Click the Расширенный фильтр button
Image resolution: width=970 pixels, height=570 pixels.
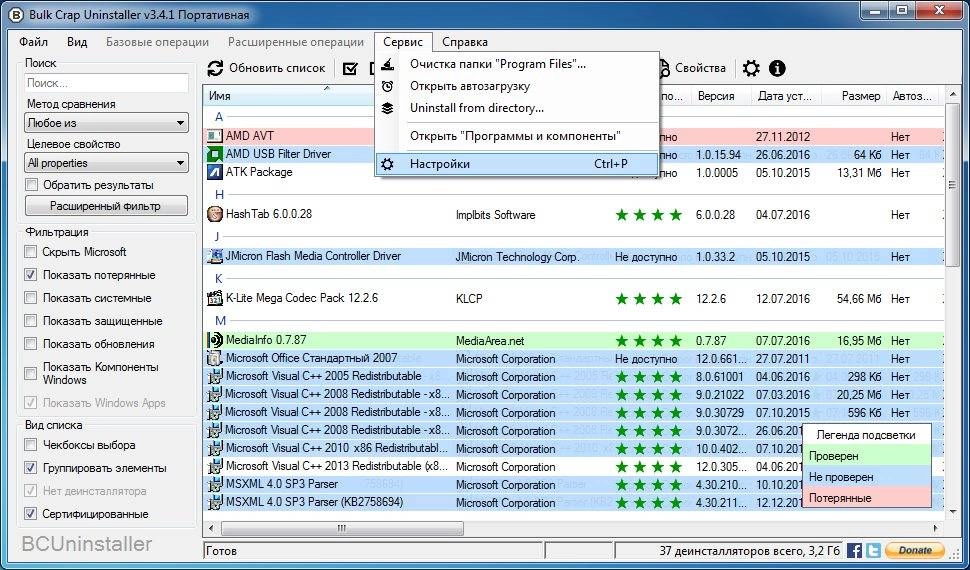tap(106, 206)
